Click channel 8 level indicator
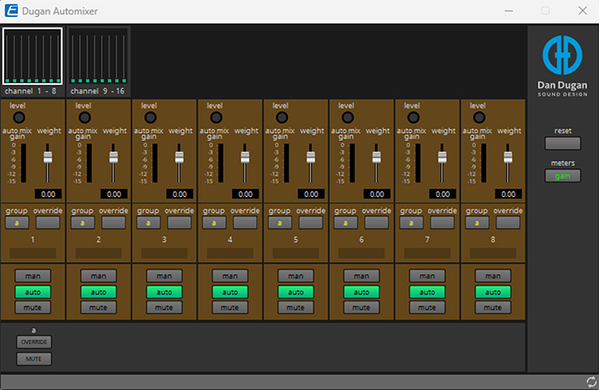This screenshot has width=600, height=390. (479, 117)
